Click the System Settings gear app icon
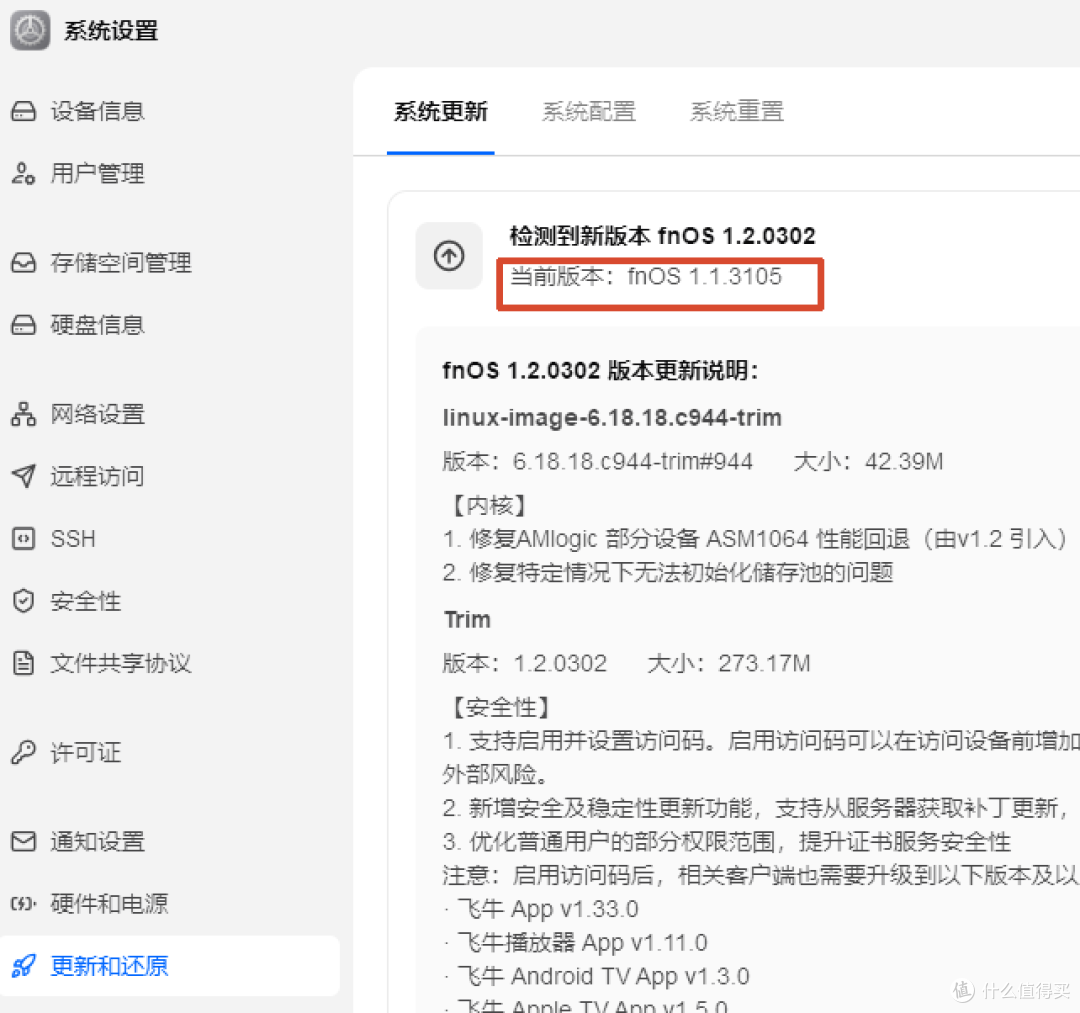The image size is (1080, 1013). pos(30,30)
